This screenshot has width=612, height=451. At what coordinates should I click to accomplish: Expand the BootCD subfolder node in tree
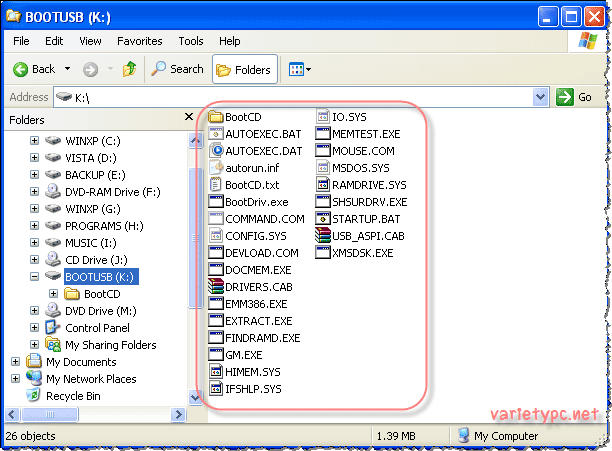[53, 294]
